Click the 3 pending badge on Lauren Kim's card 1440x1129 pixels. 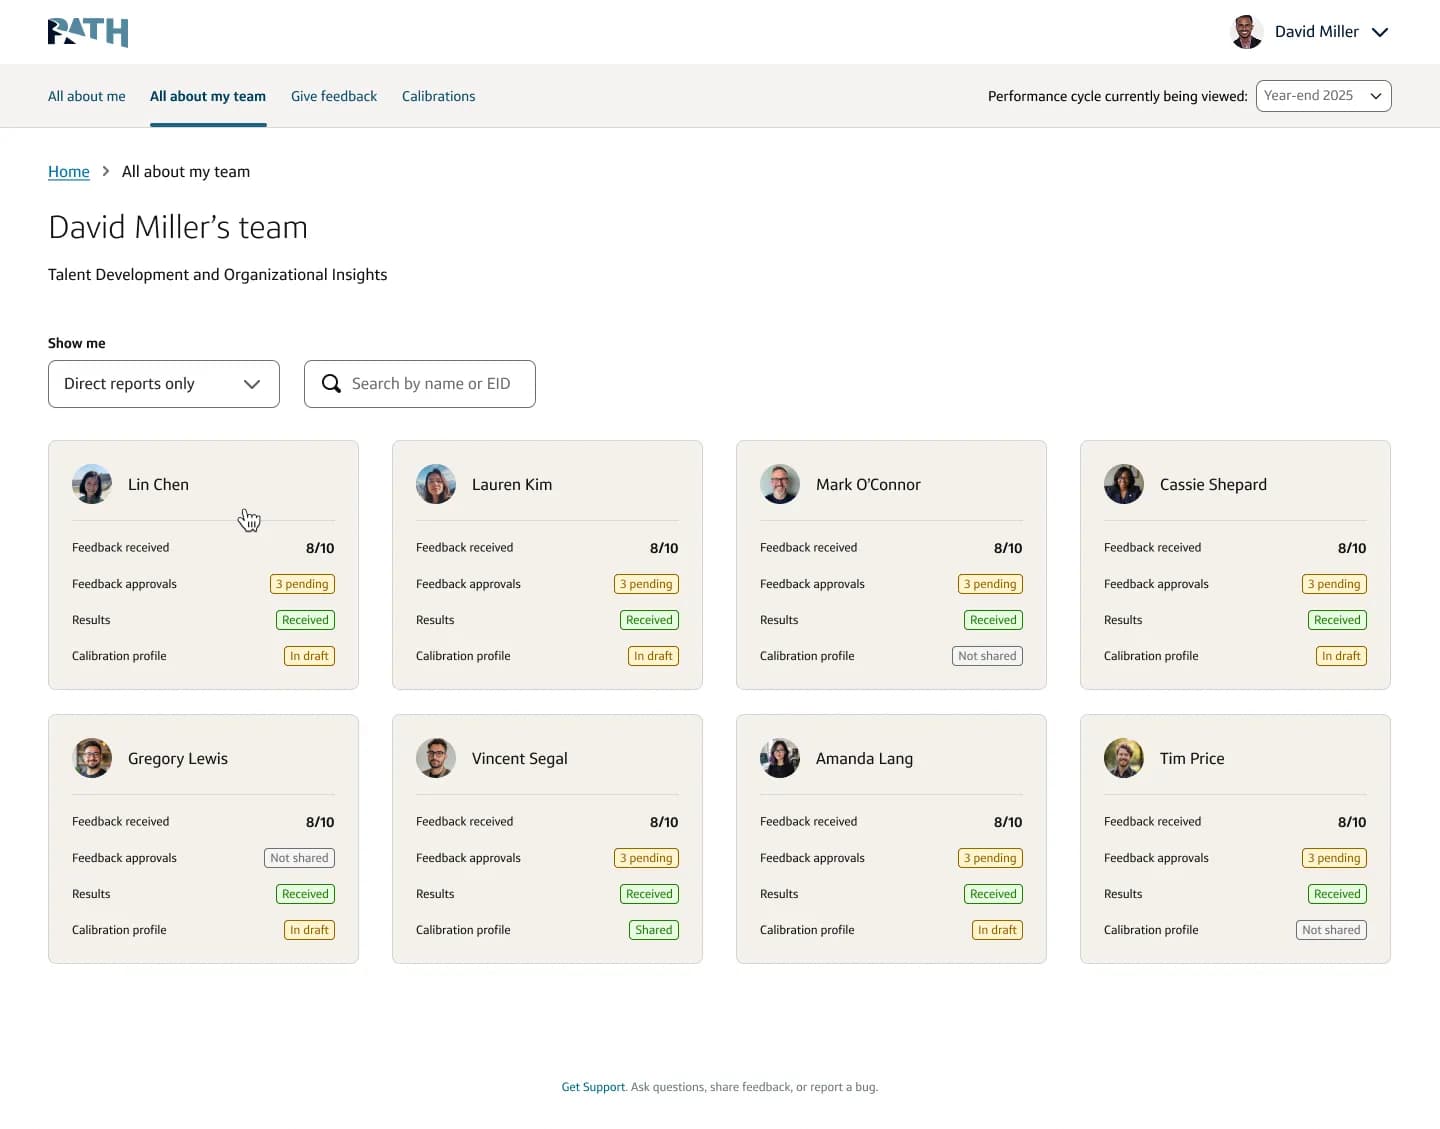646,584
